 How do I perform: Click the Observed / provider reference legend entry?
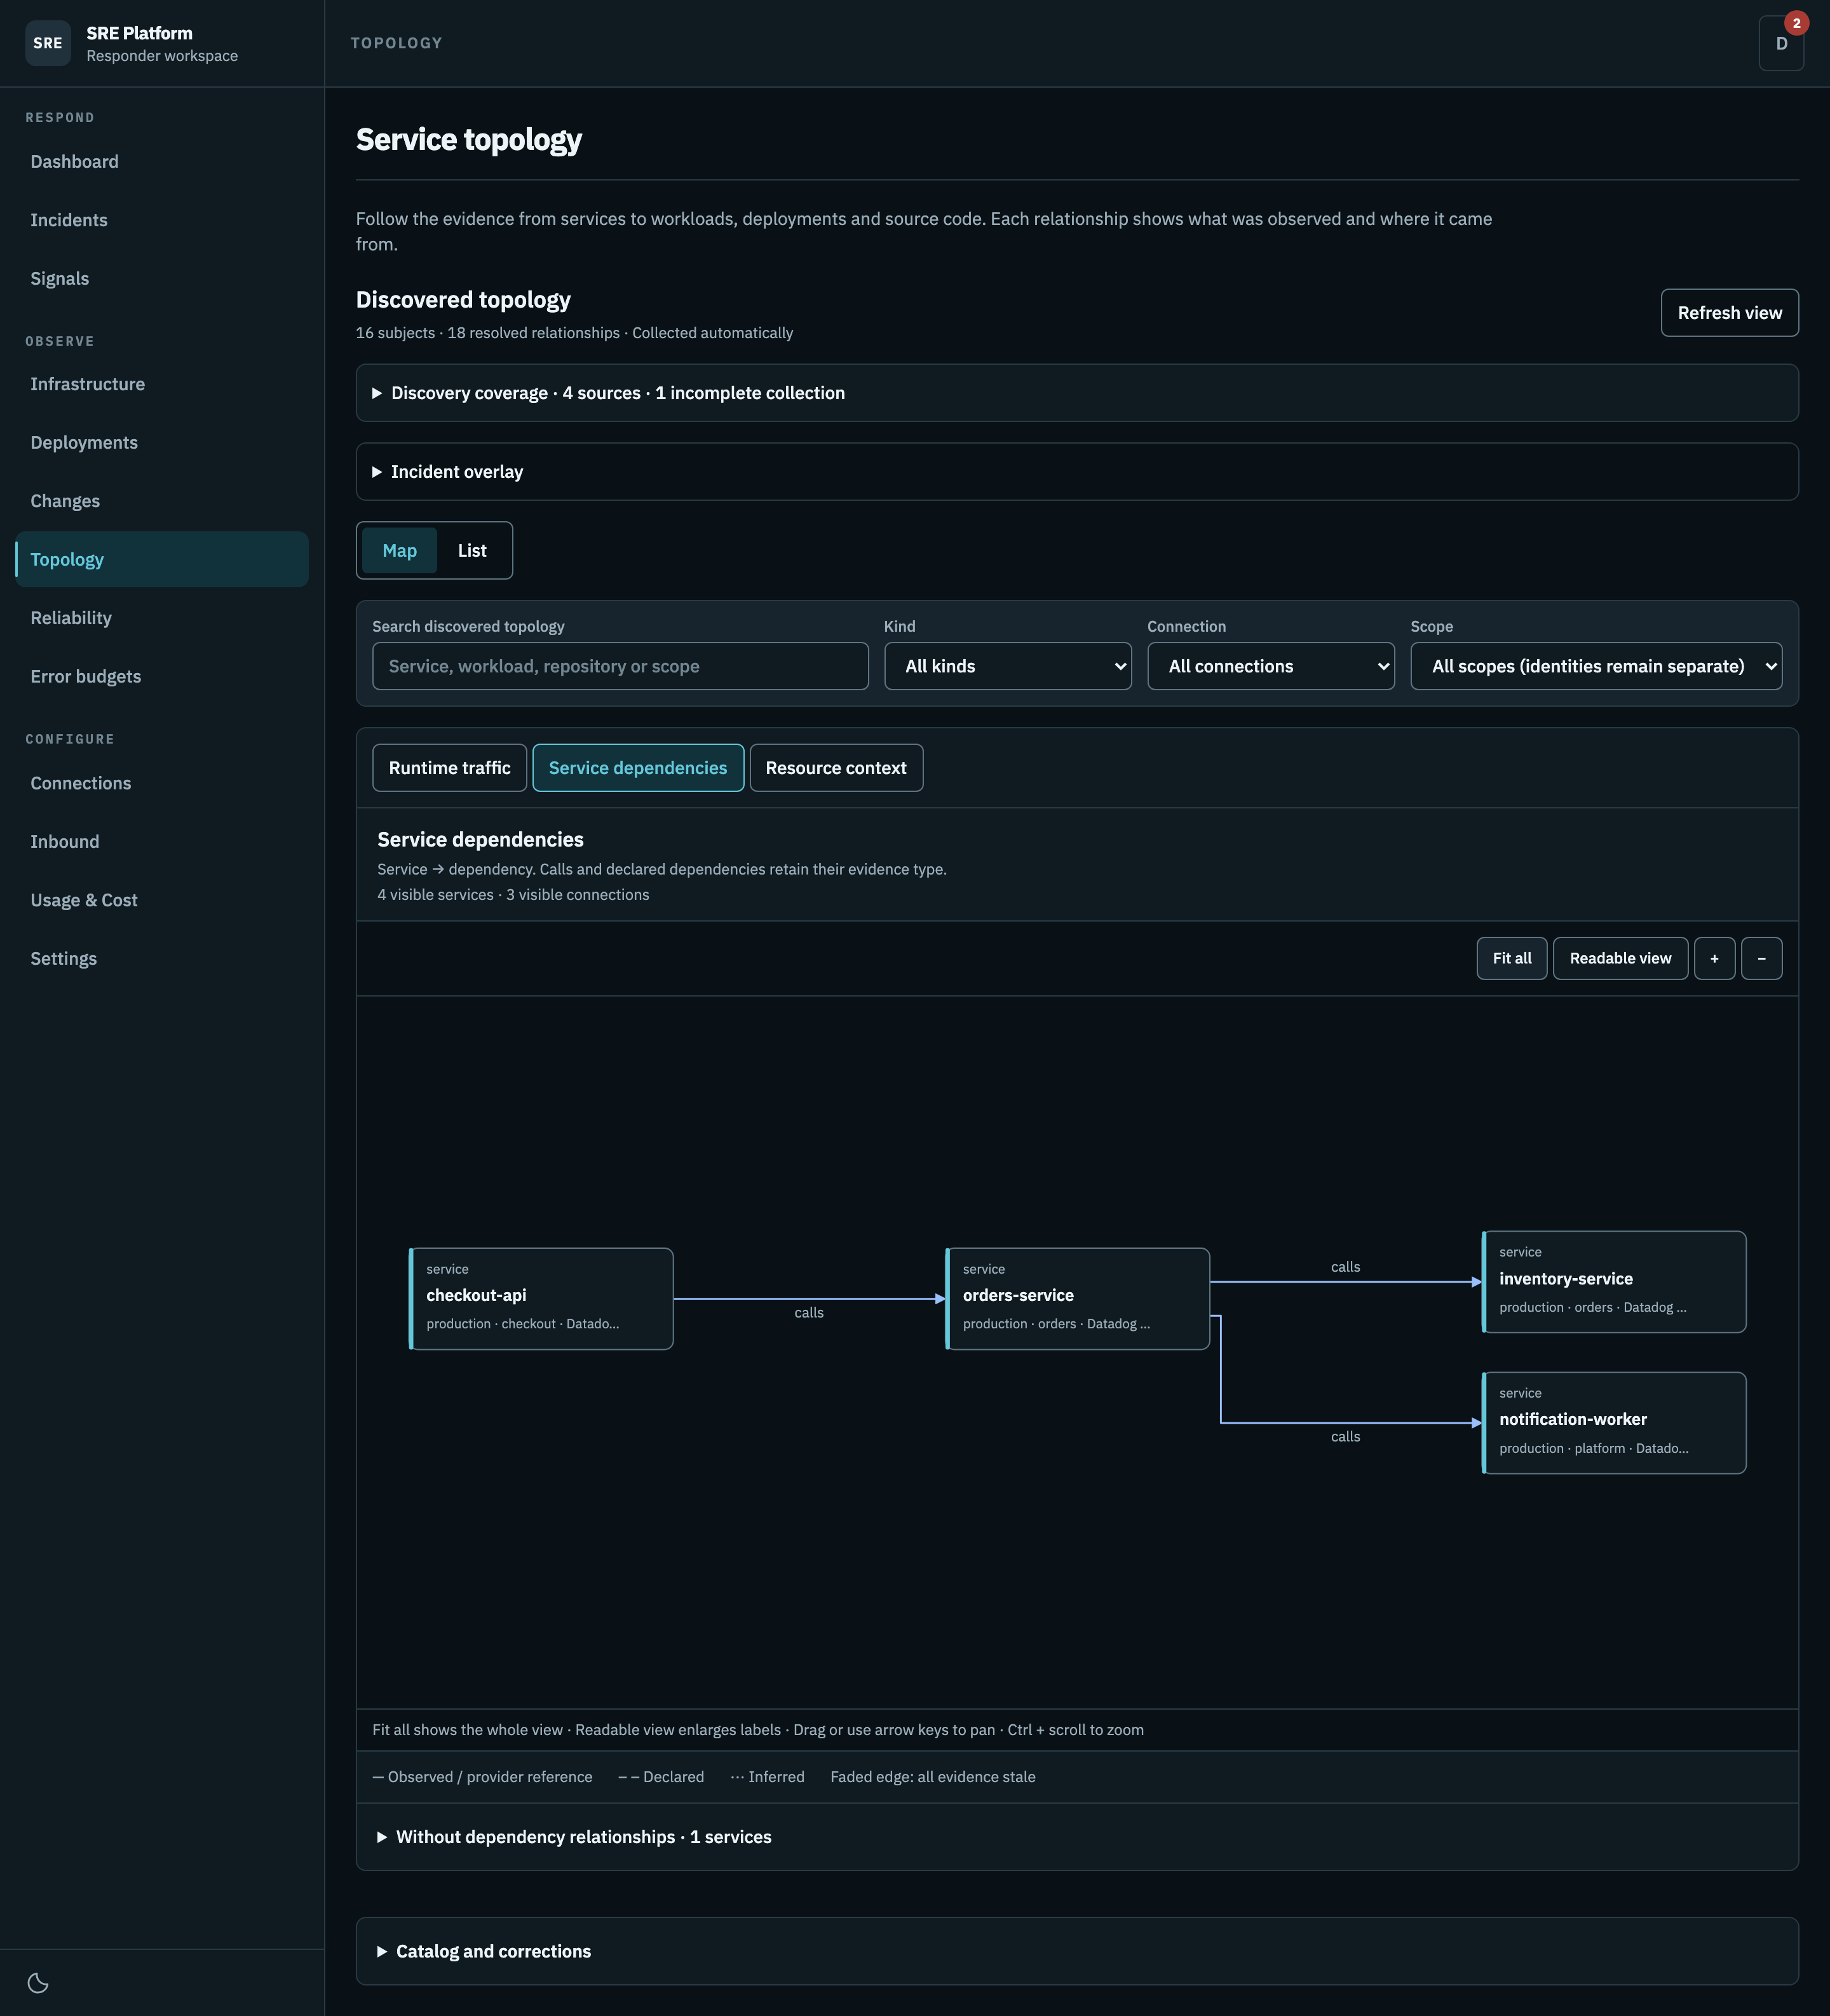[482, 1777]
